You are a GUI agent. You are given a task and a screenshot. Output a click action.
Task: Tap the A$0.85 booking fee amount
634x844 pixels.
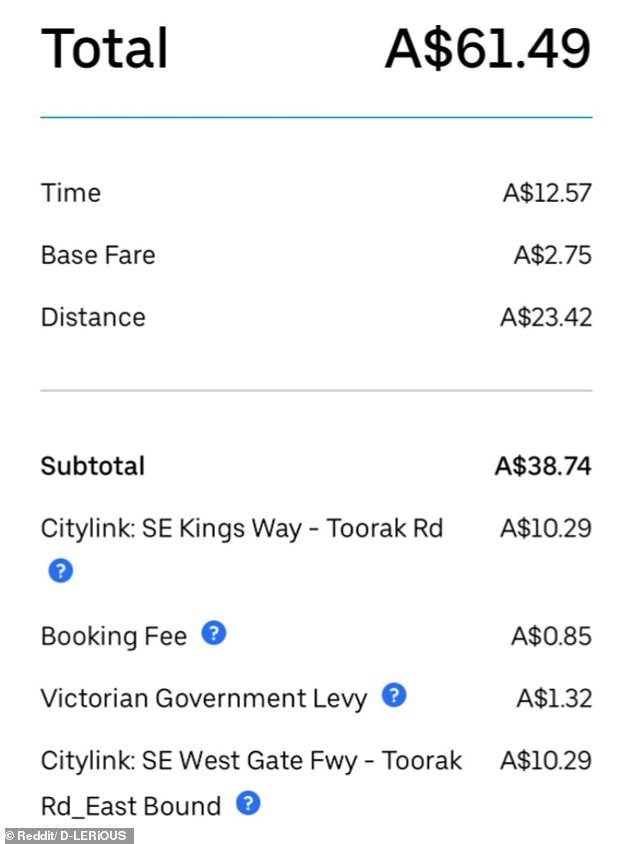551,636
